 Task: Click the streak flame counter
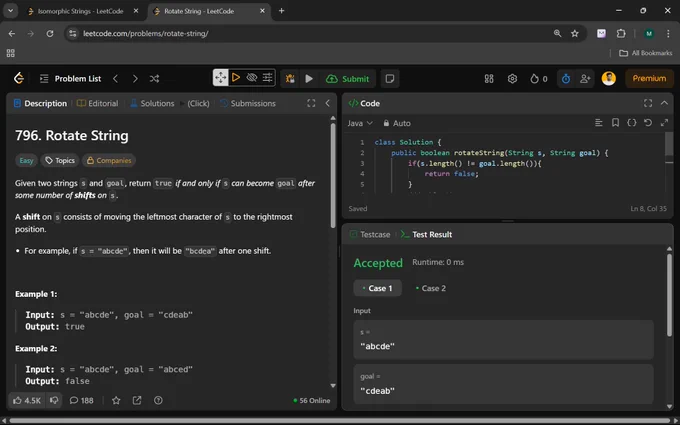pyautogui.click(x=539, y=78)
